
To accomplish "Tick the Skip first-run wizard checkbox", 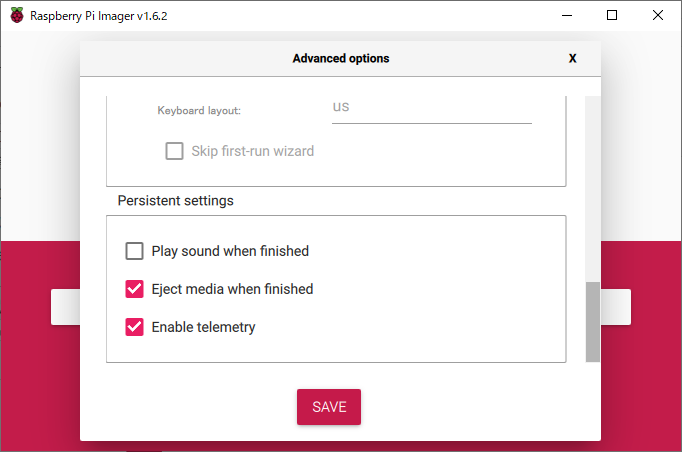I will click(x=174, y=152).
